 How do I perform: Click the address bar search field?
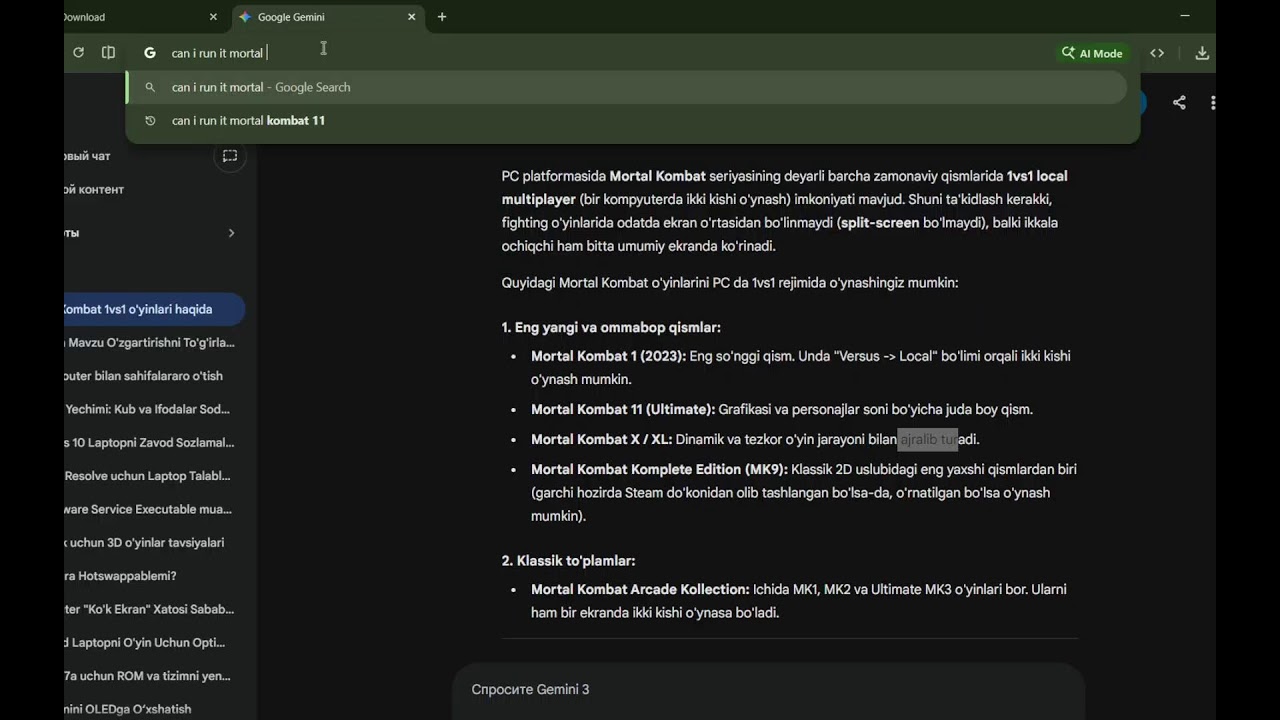point(600,53)
